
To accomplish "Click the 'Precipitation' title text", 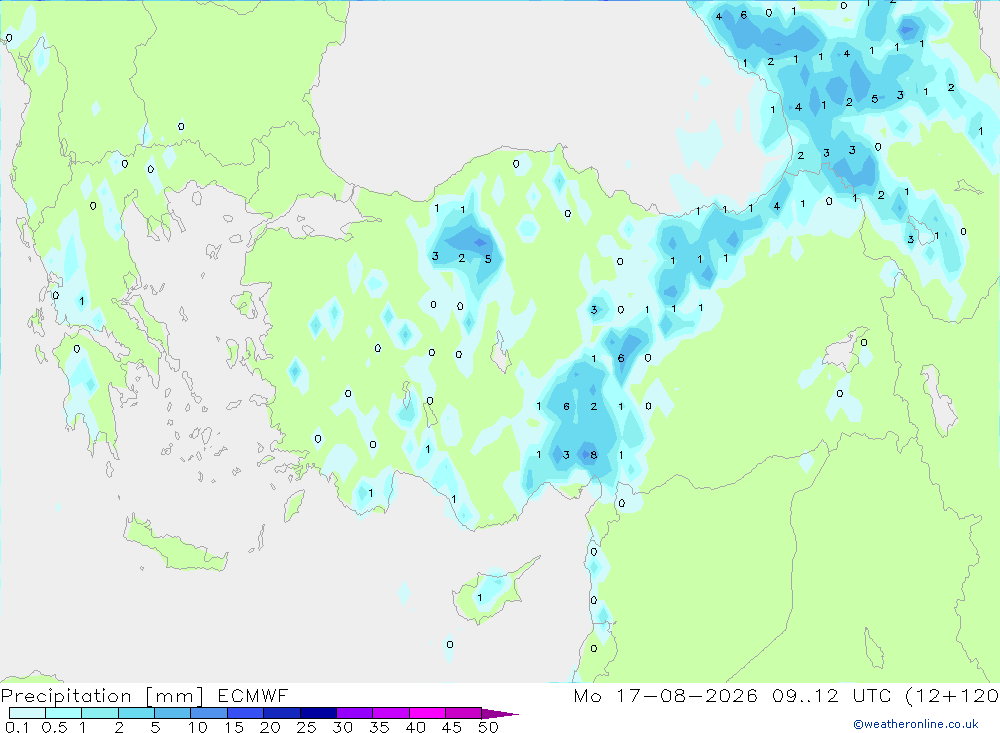I will [66, 696].
